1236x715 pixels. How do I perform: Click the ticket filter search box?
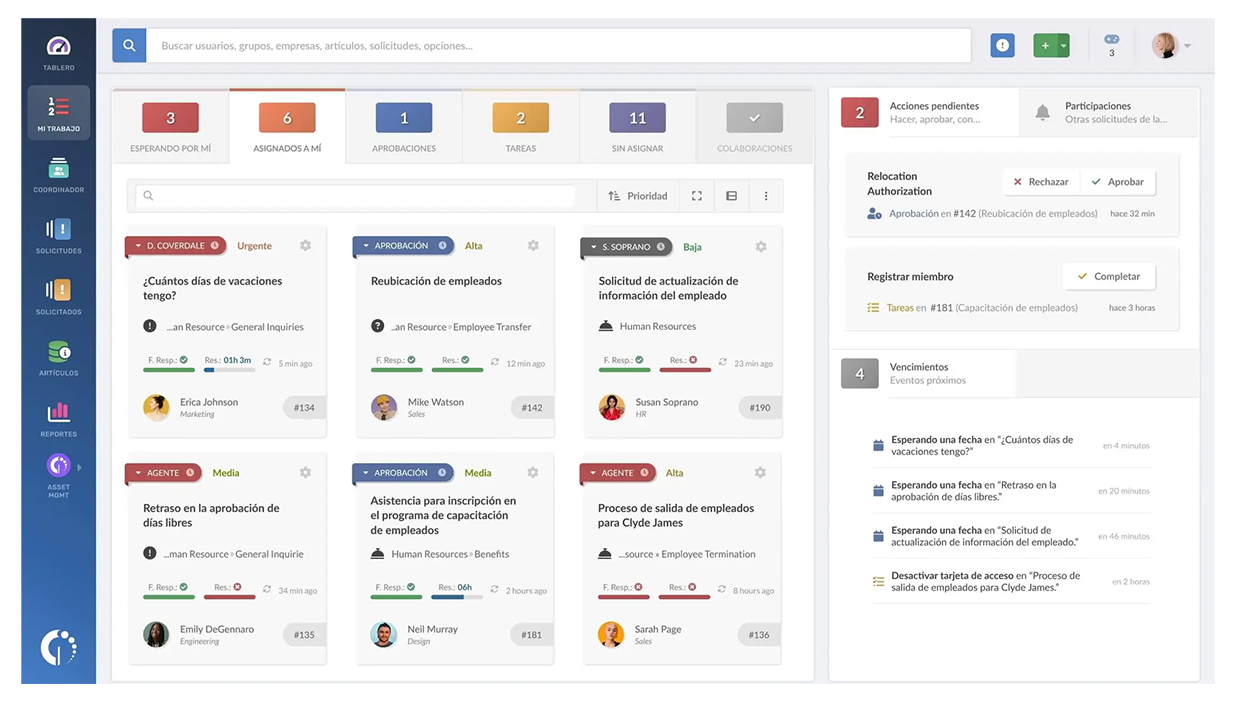tap(356, 196)
